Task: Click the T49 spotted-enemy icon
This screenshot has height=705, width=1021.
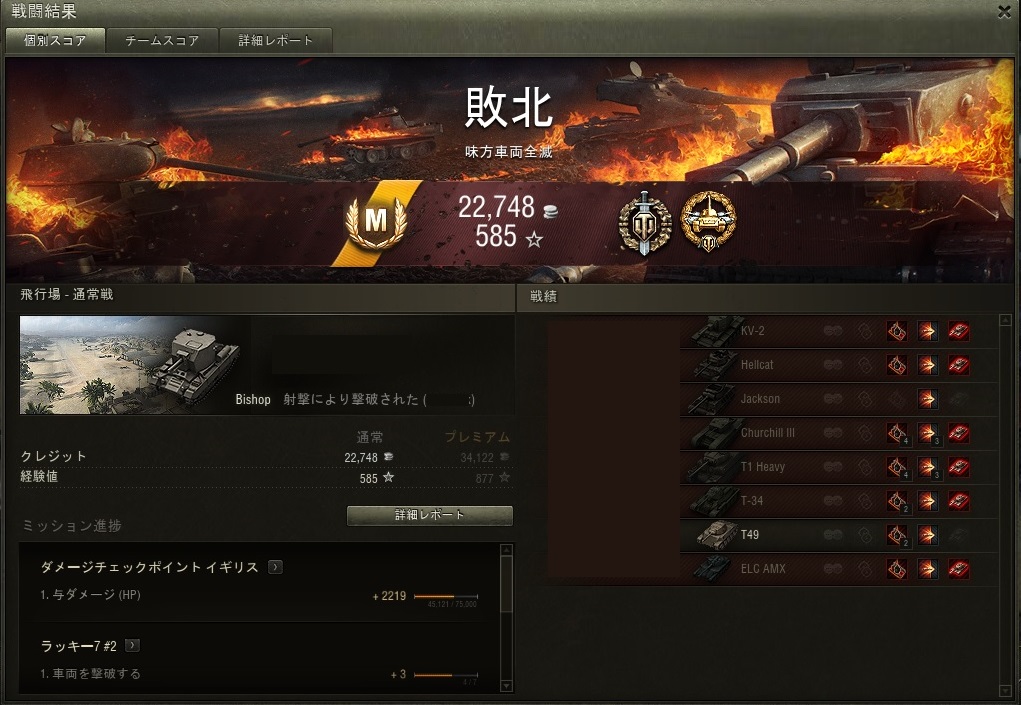Action: [x=833, y=535]
